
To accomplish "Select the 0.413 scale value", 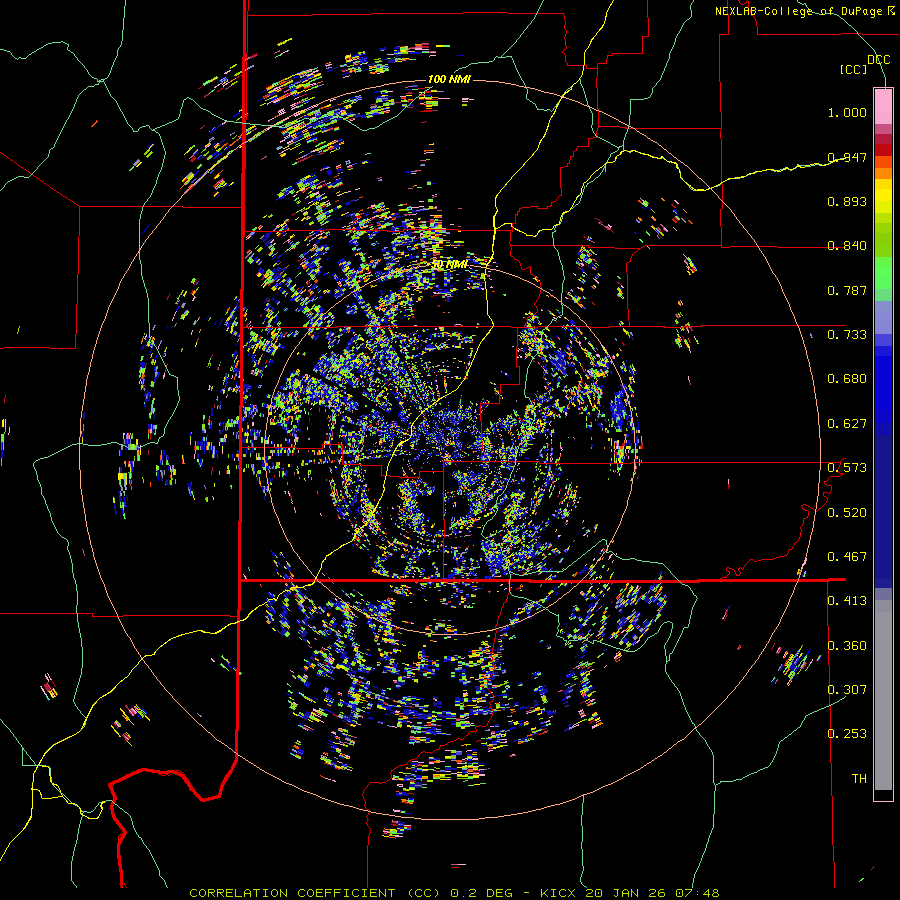I will pos(847,601).
